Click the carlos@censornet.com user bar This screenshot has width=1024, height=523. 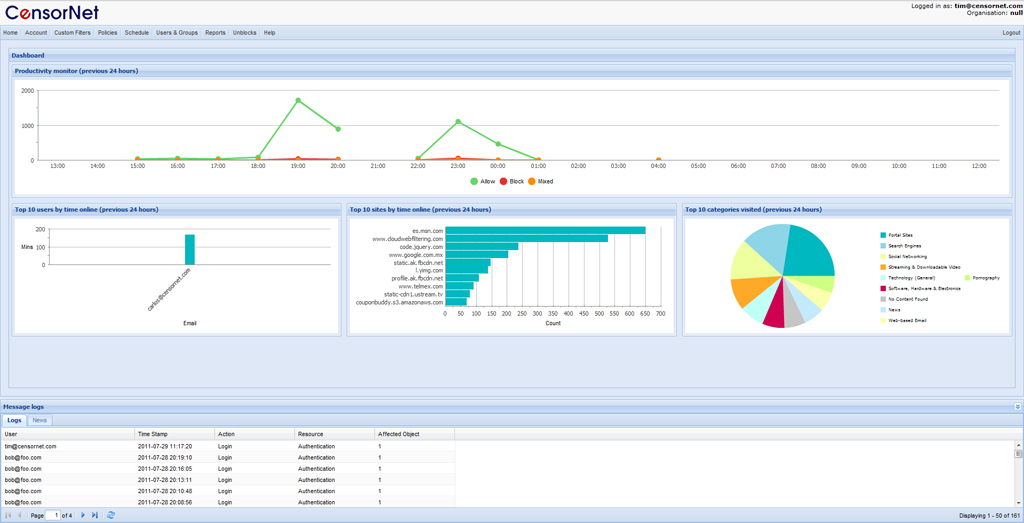click(190, 249)
